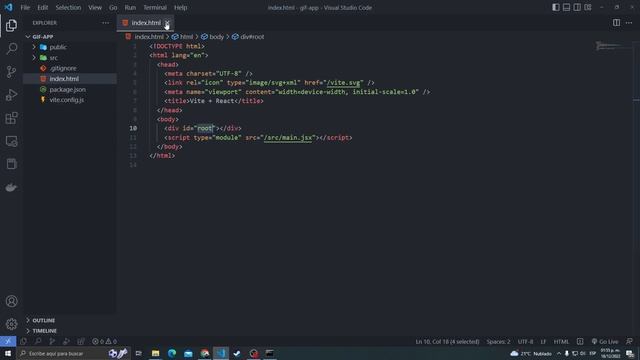Click body breadcrumb segment
Viewport: 640px width, 360px height.
[216, 37]
